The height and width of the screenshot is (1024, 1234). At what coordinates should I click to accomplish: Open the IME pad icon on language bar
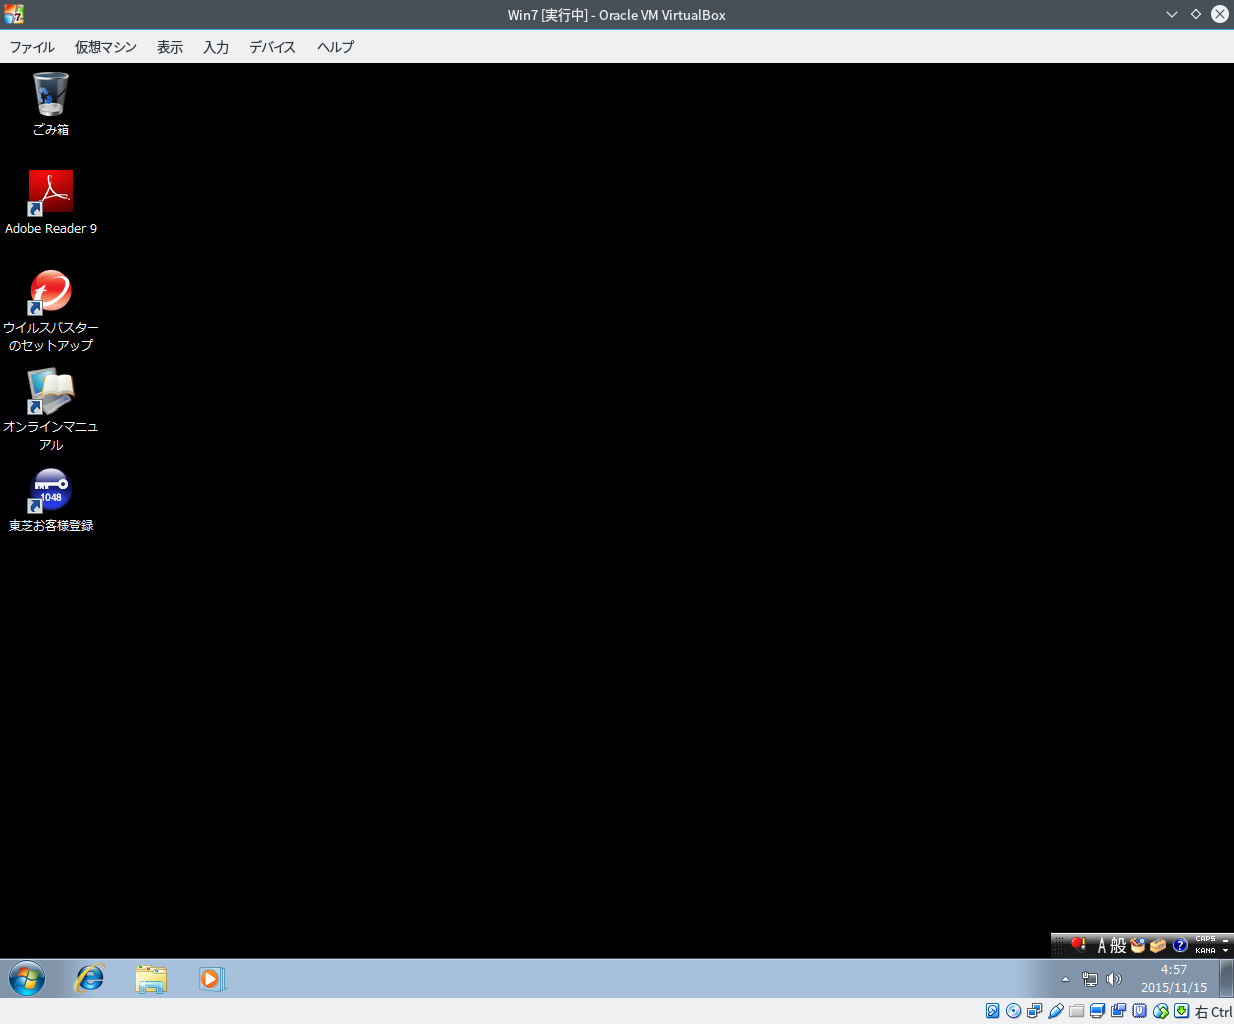[1138, 945]
